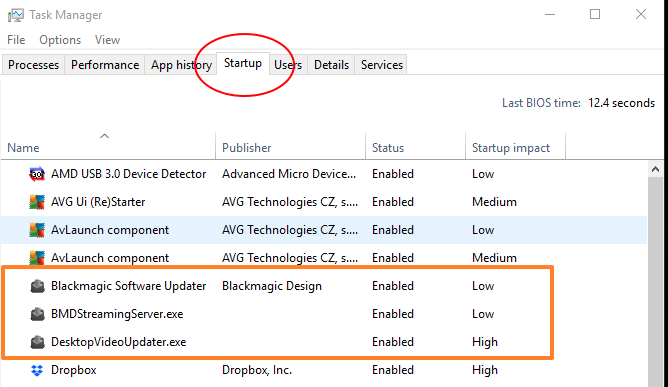
Task: Switch to the Details tab
Action: pyautogui.click(x=331, y=65)
